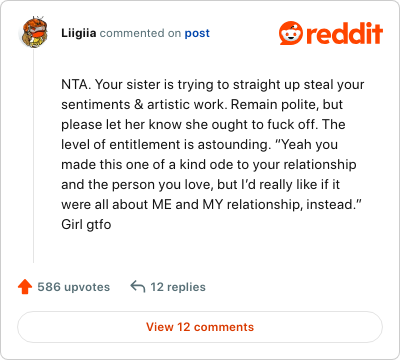Click the "View 12 comments" button
This screenshot has height=360, width=400.
(x=200, y=327)
